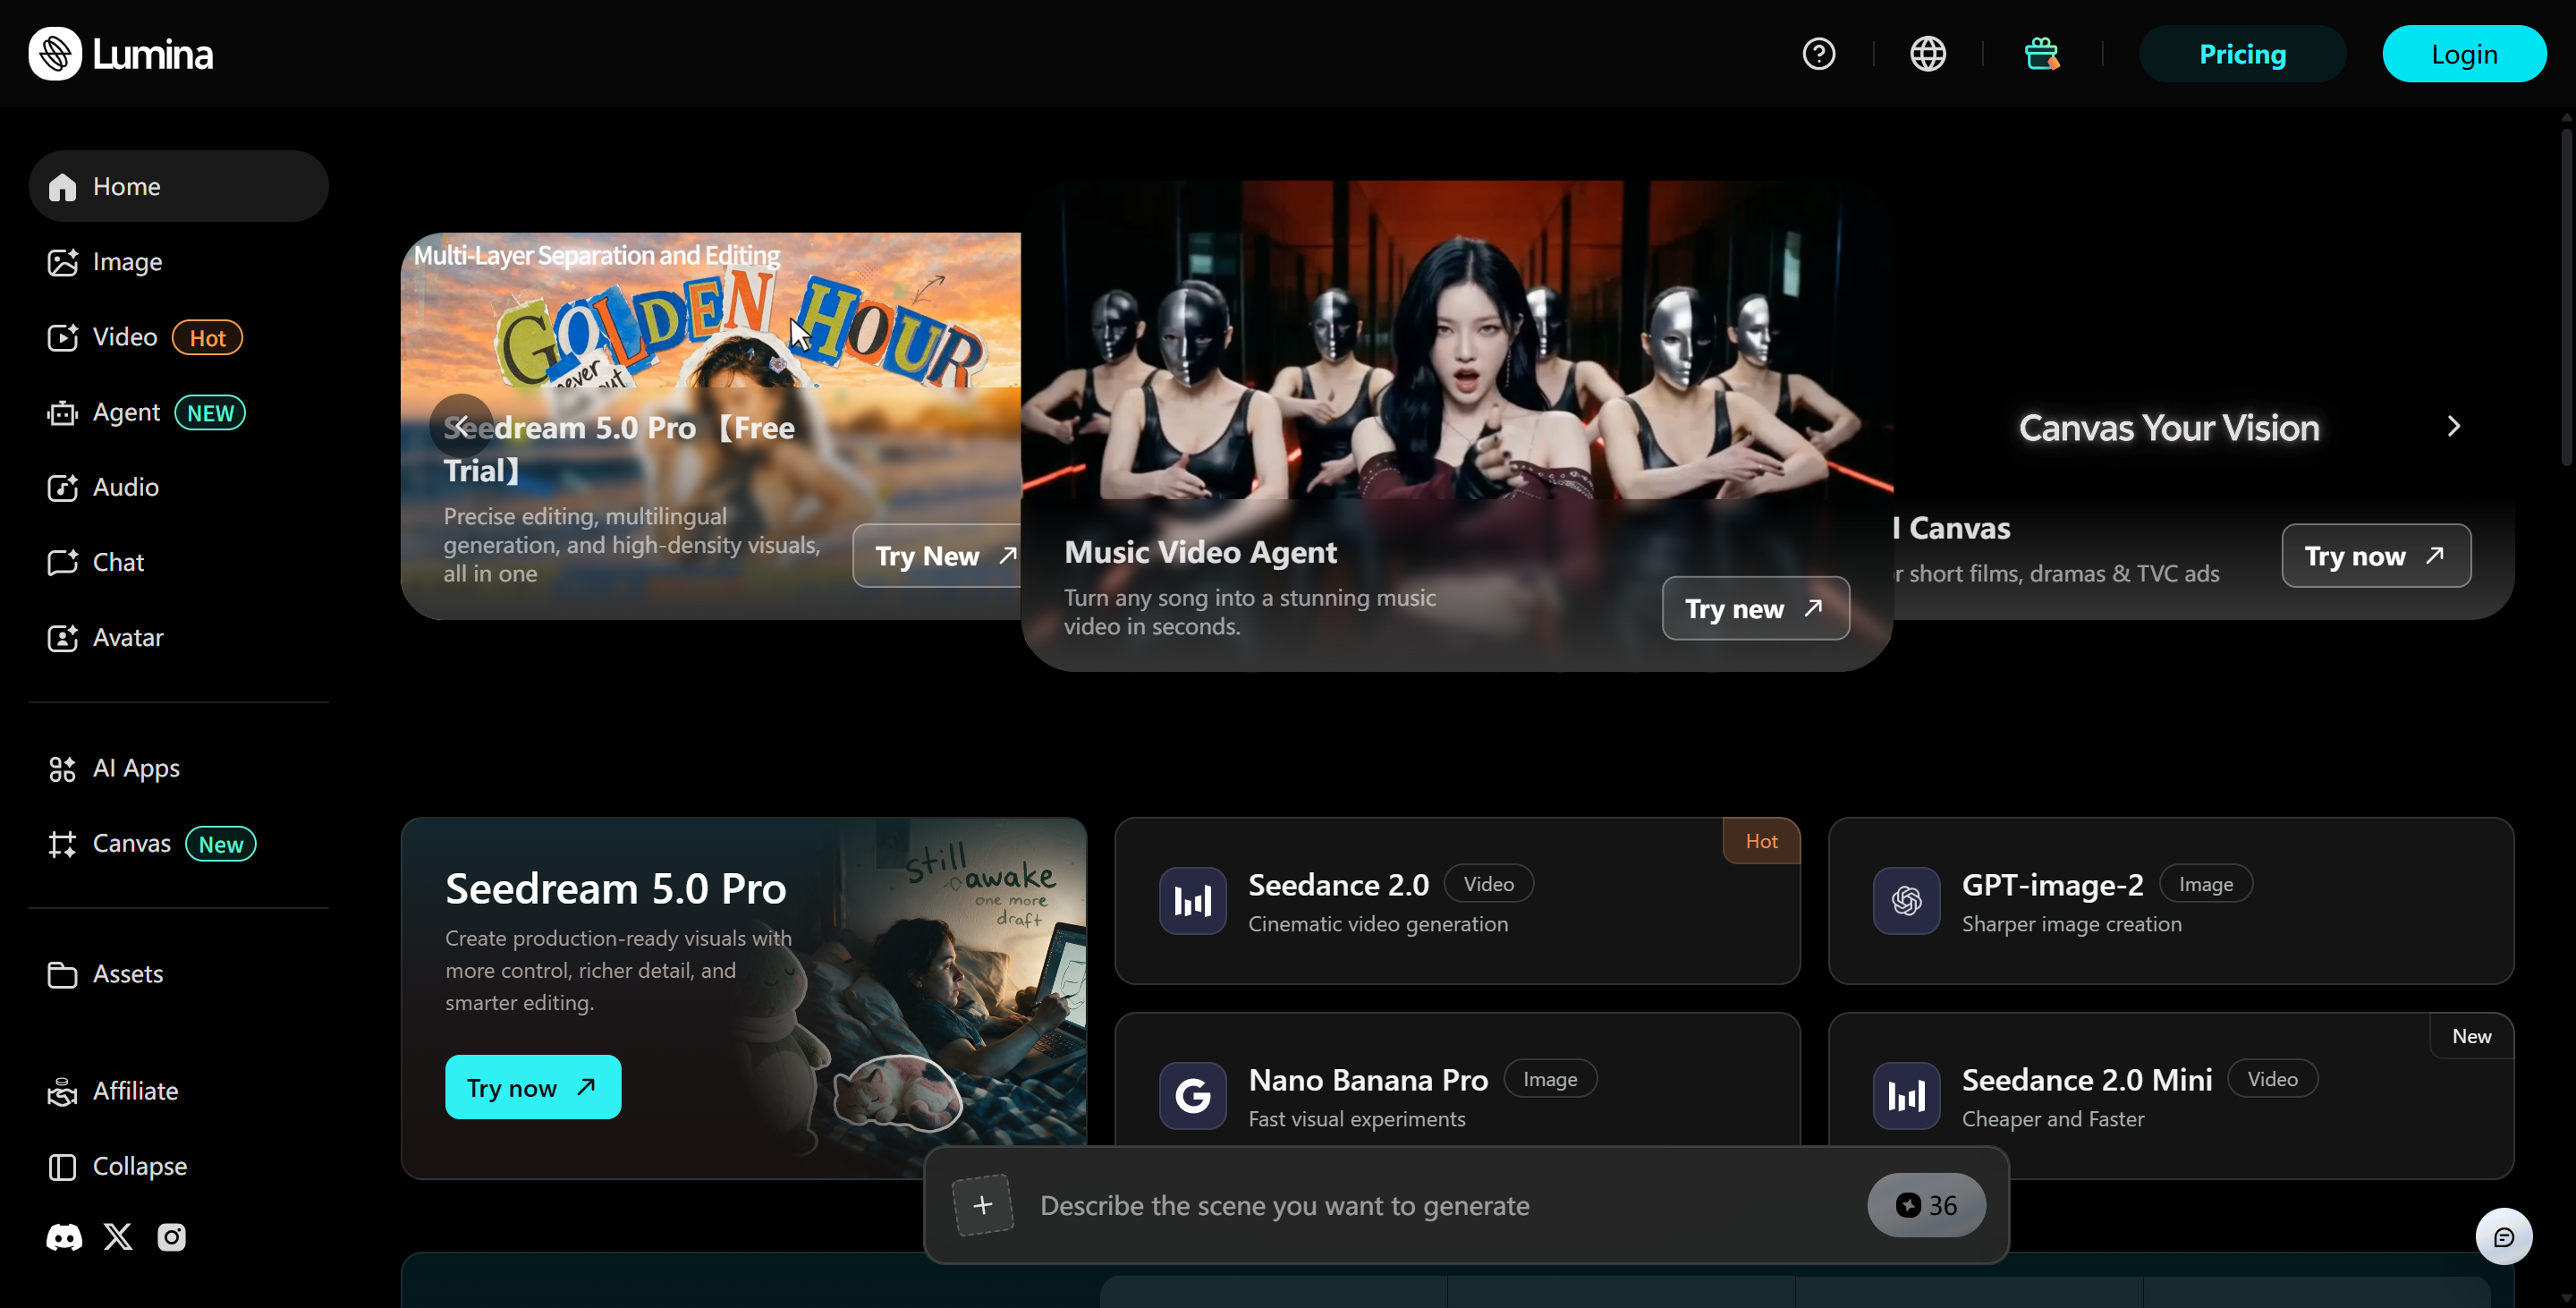
Task: Click the Canvas crop icon in sidebar
Action: [62, 844]
